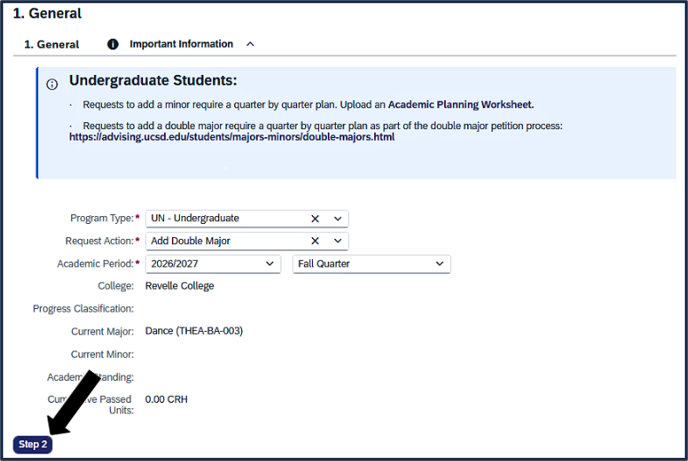This screenshot has height=461, width=688.
Task: Click the 2026/2027 year value
Action: pos(175,264)
